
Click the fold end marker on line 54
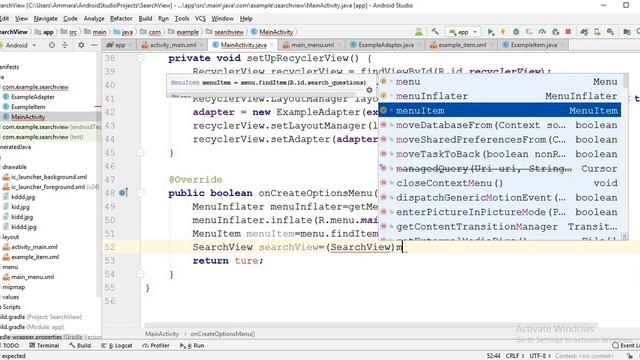click(x=140, y=273)
